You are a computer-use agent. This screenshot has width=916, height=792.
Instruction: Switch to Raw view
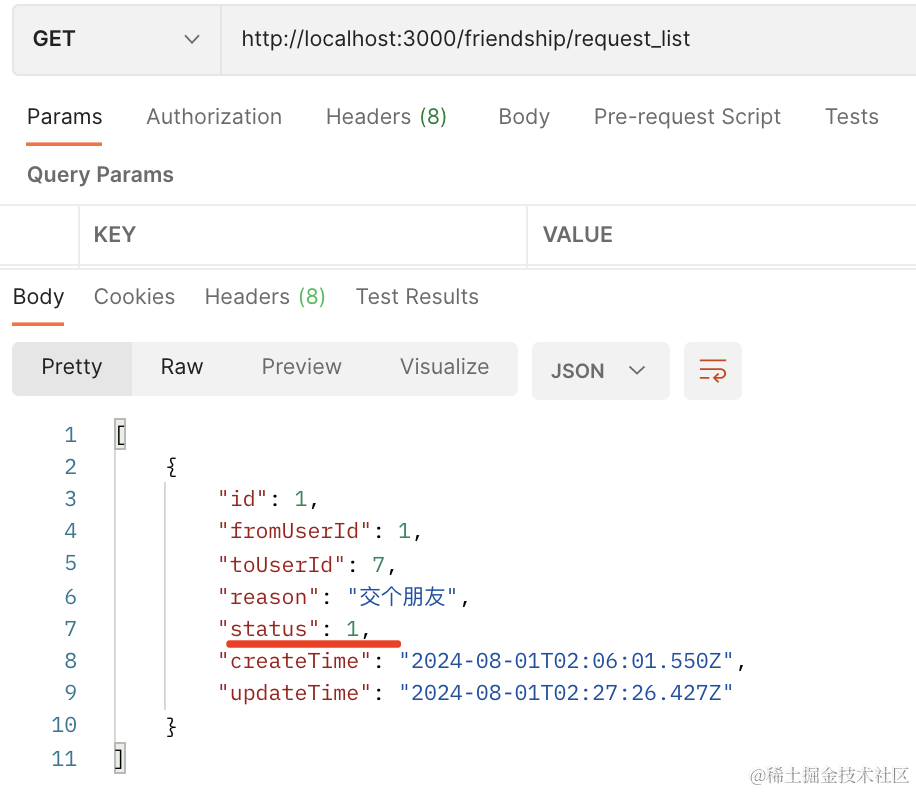[x=182, y=367]
